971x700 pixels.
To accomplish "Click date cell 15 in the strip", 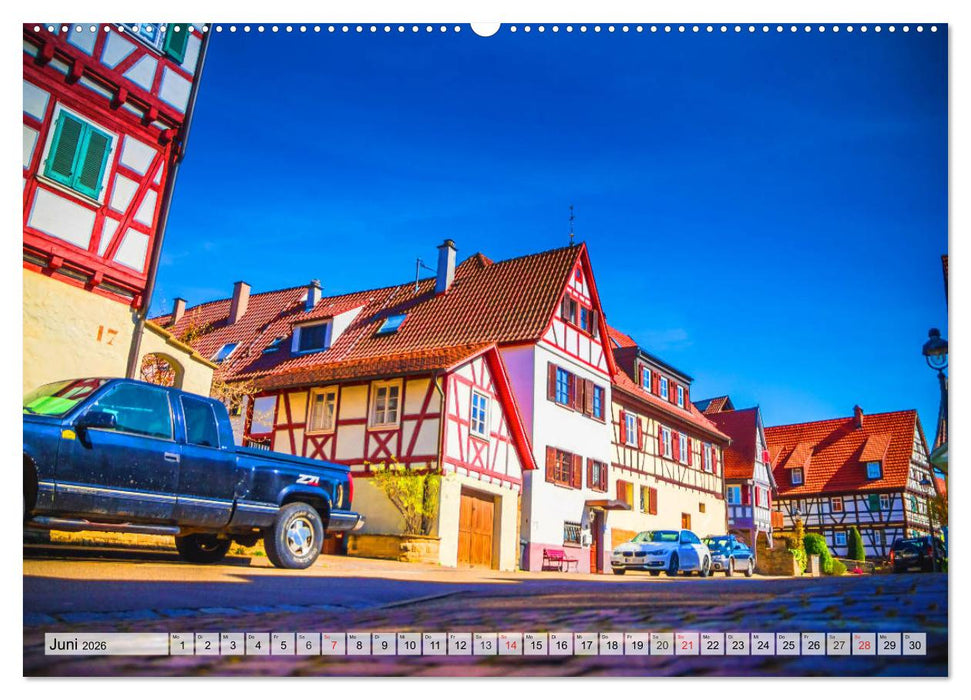I will [x=538, y=645].
